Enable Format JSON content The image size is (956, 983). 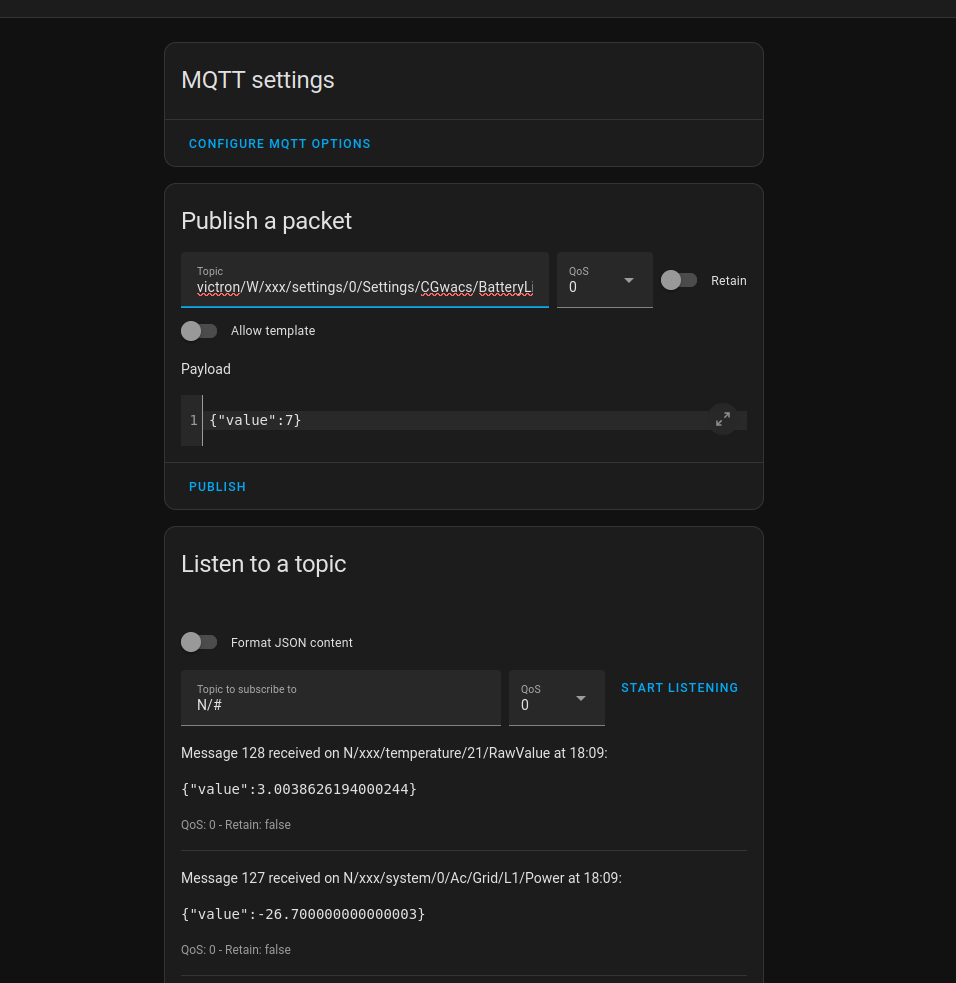click(199, 642)
